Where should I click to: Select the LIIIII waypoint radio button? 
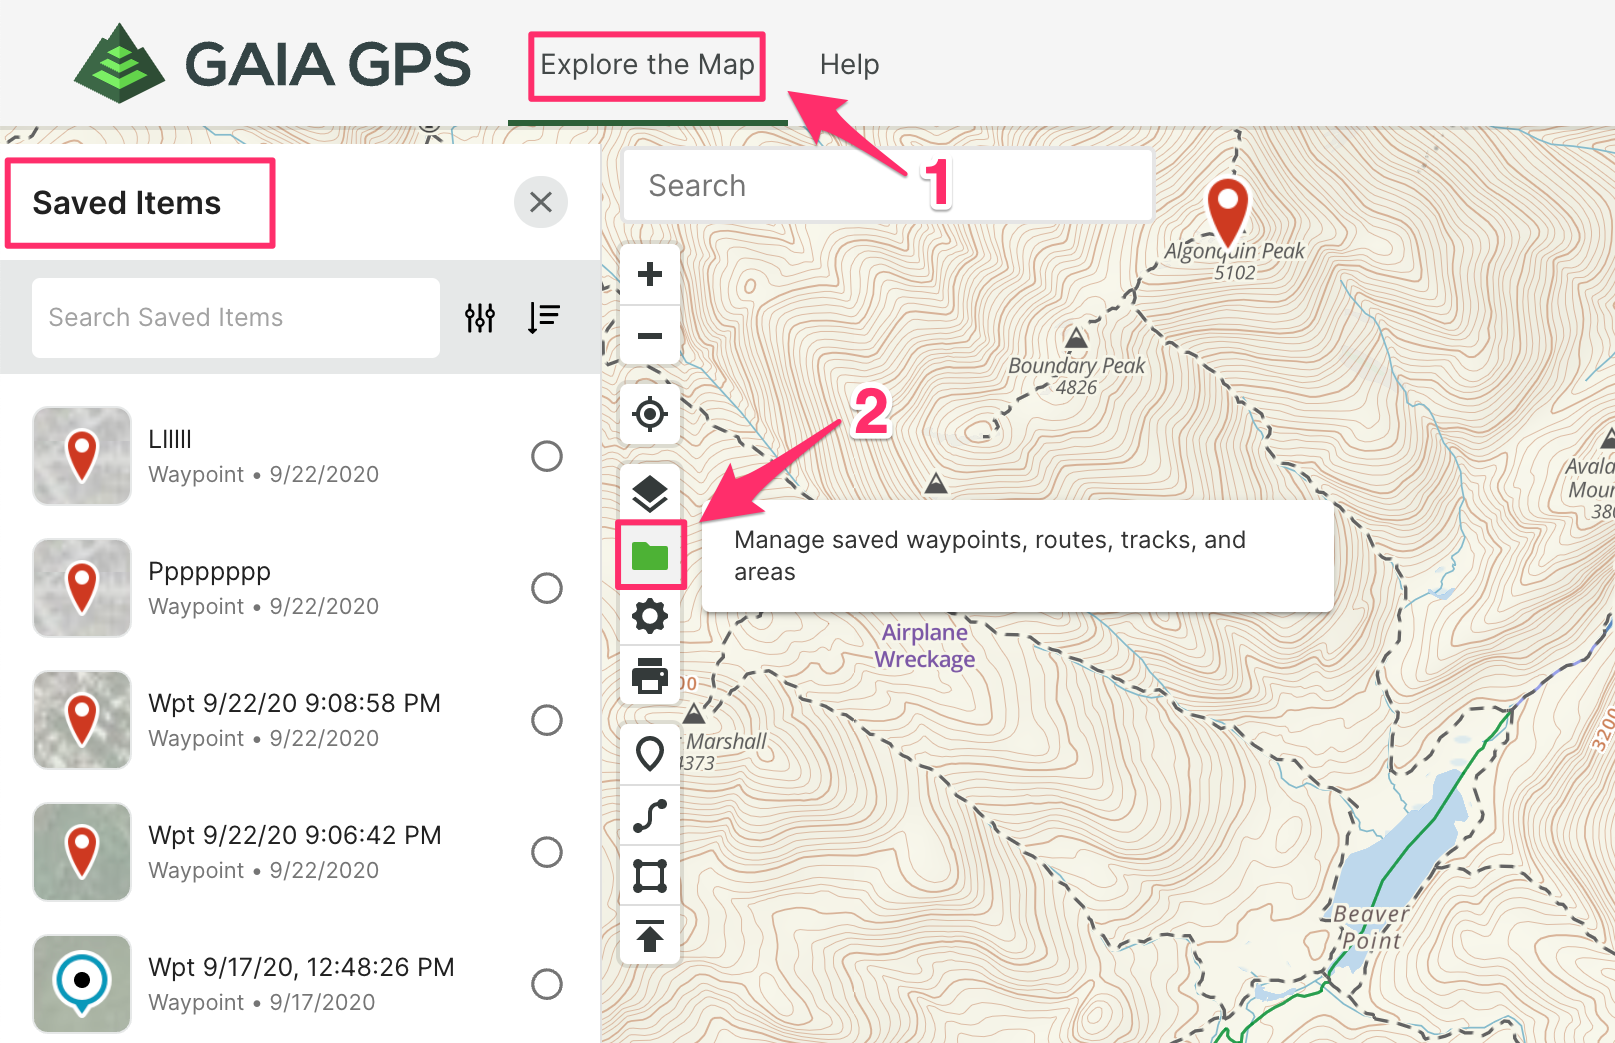[547, 456]
